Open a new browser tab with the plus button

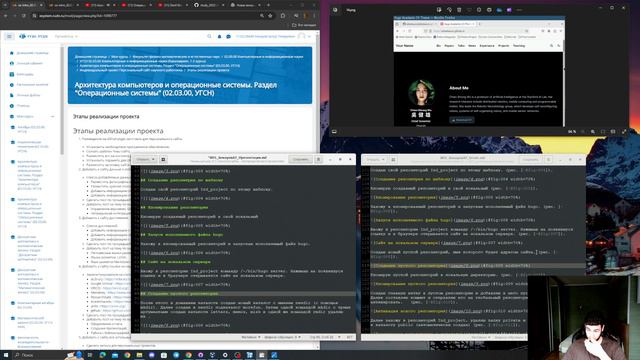pyautogui.click(x=268, y=5)
